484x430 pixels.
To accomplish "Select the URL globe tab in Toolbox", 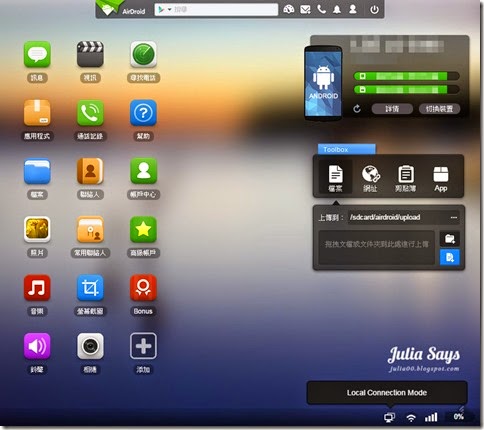I will click(370, 178).
